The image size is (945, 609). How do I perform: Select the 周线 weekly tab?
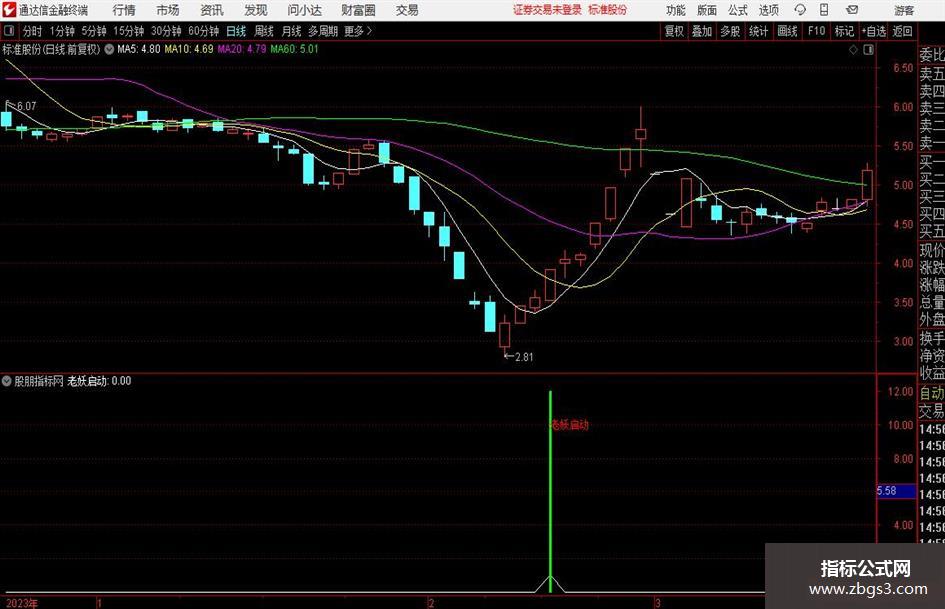coord(264,31)
